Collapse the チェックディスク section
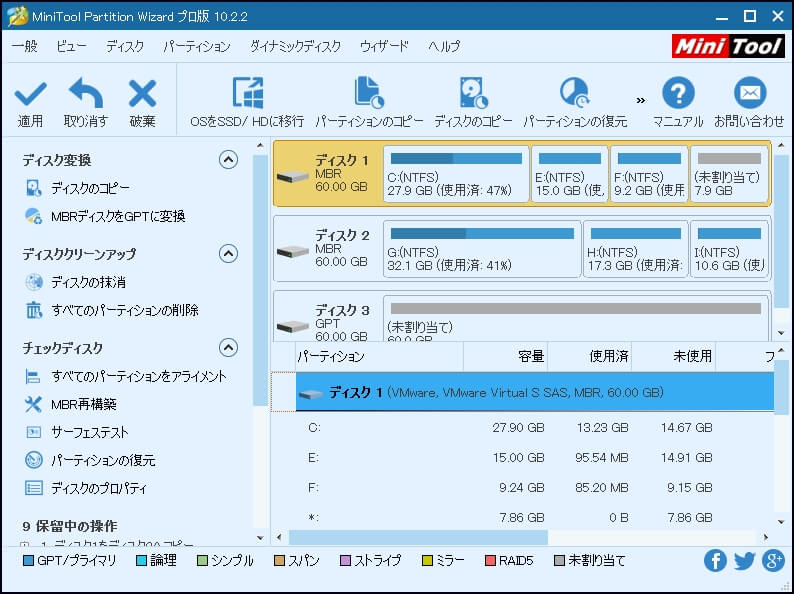The width and height of the screenshot is (794, 594). coord(228,347)
